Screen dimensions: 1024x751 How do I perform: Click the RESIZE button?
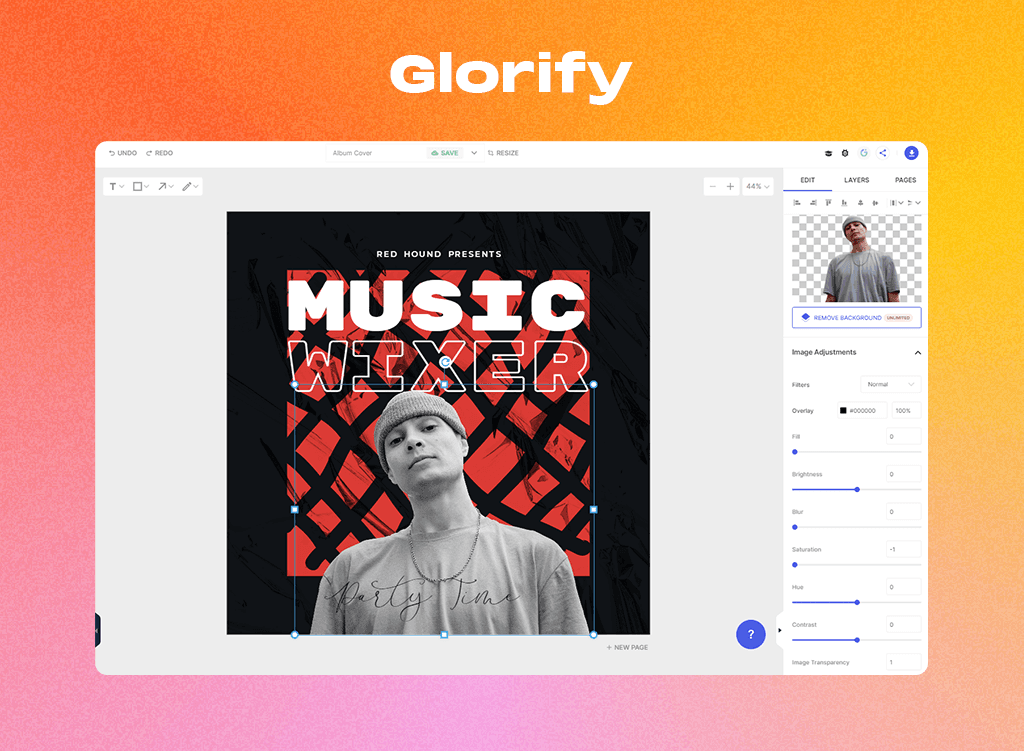click(x=503, y=153)
